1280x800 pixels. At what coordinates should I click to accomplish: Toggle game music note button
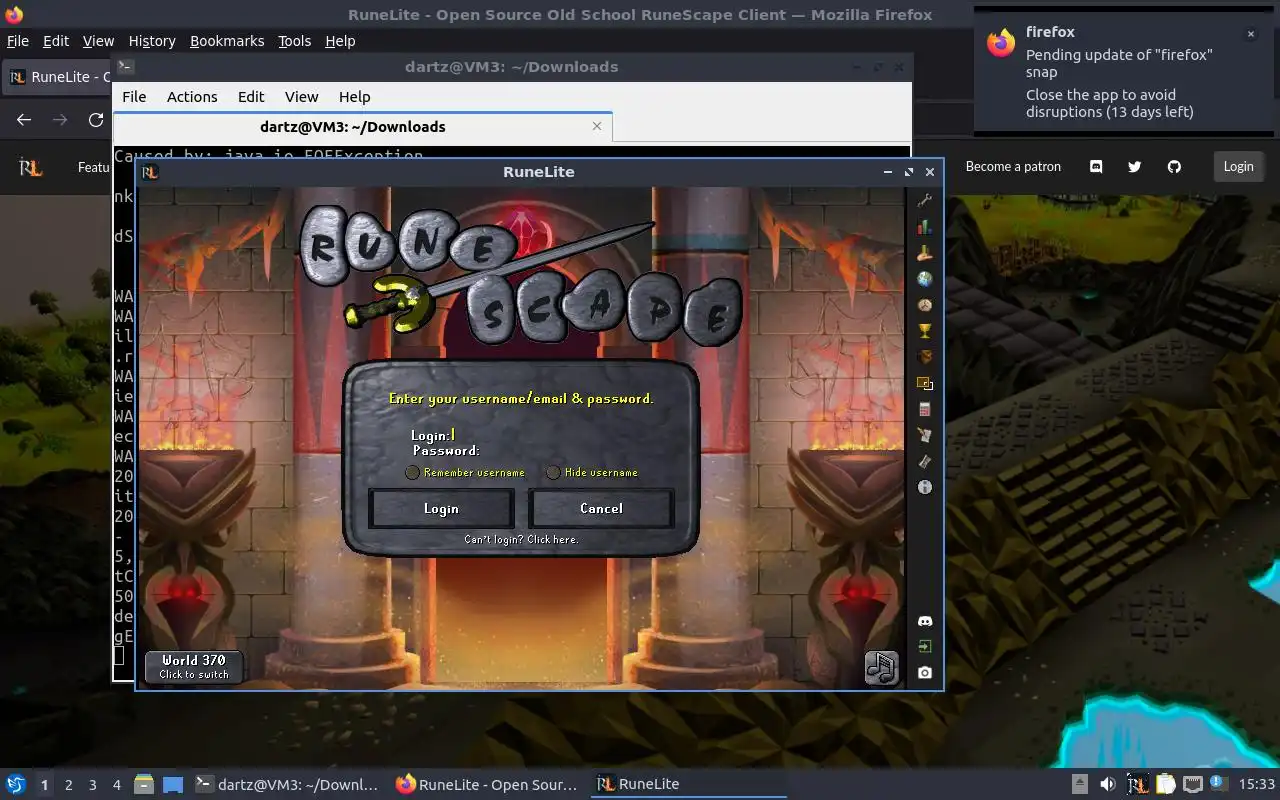881,667
